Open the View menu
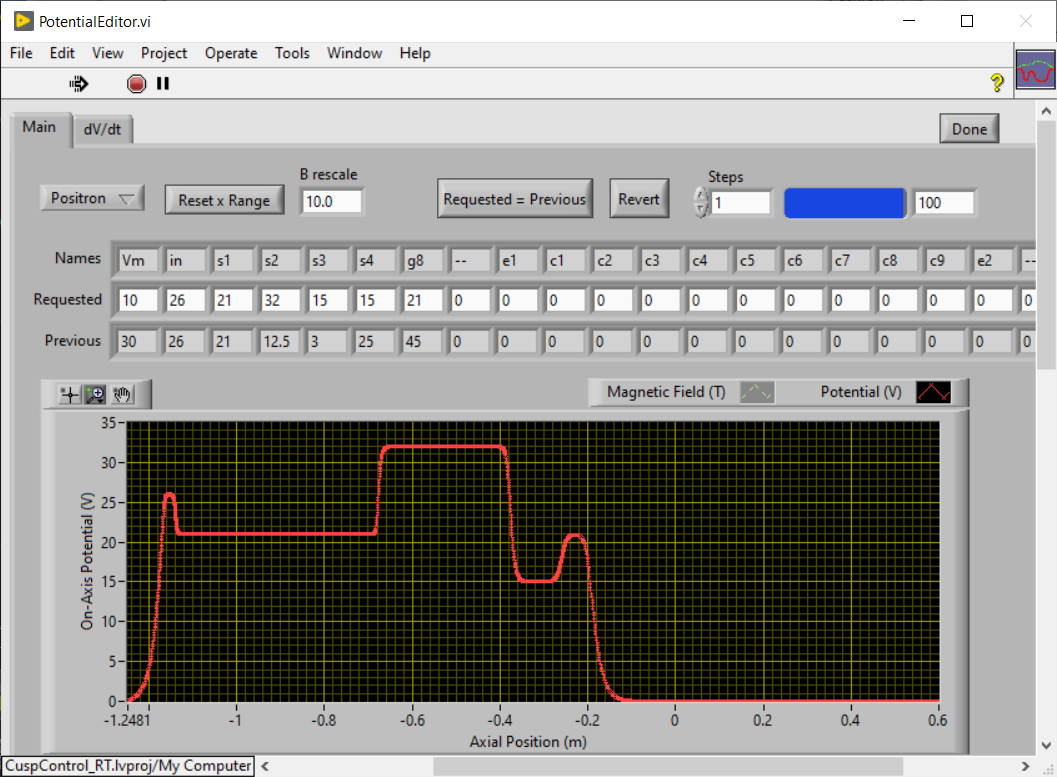 (x=108, y=53)
